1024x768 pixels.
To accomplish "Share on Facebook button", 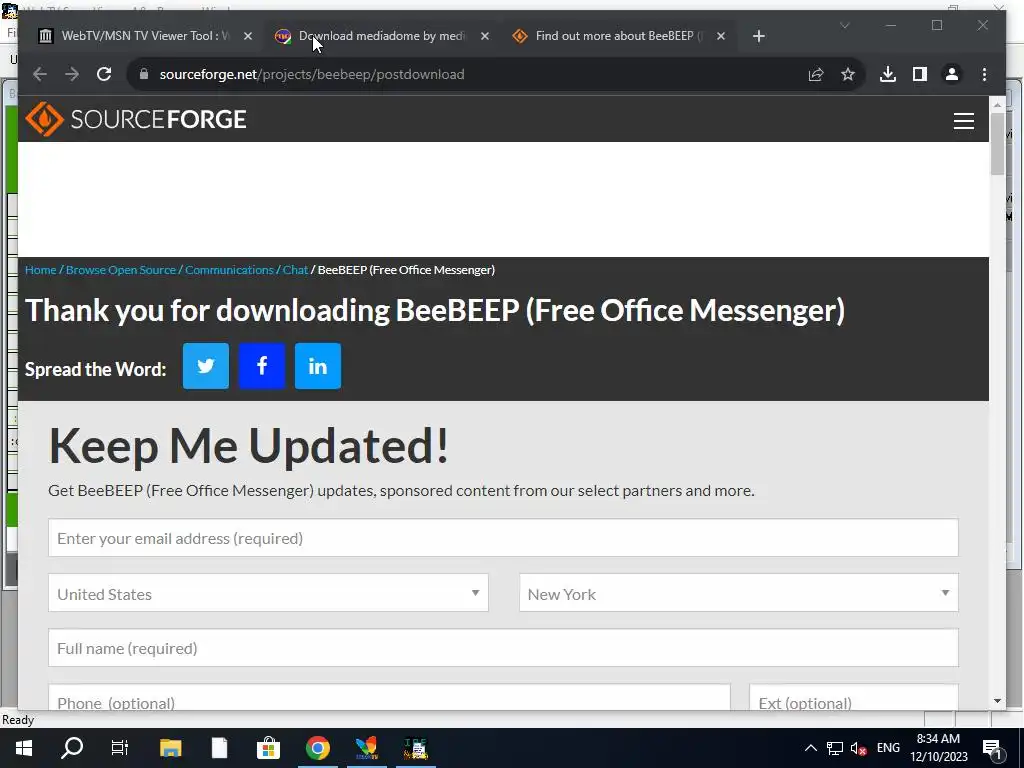I will 262,366.
